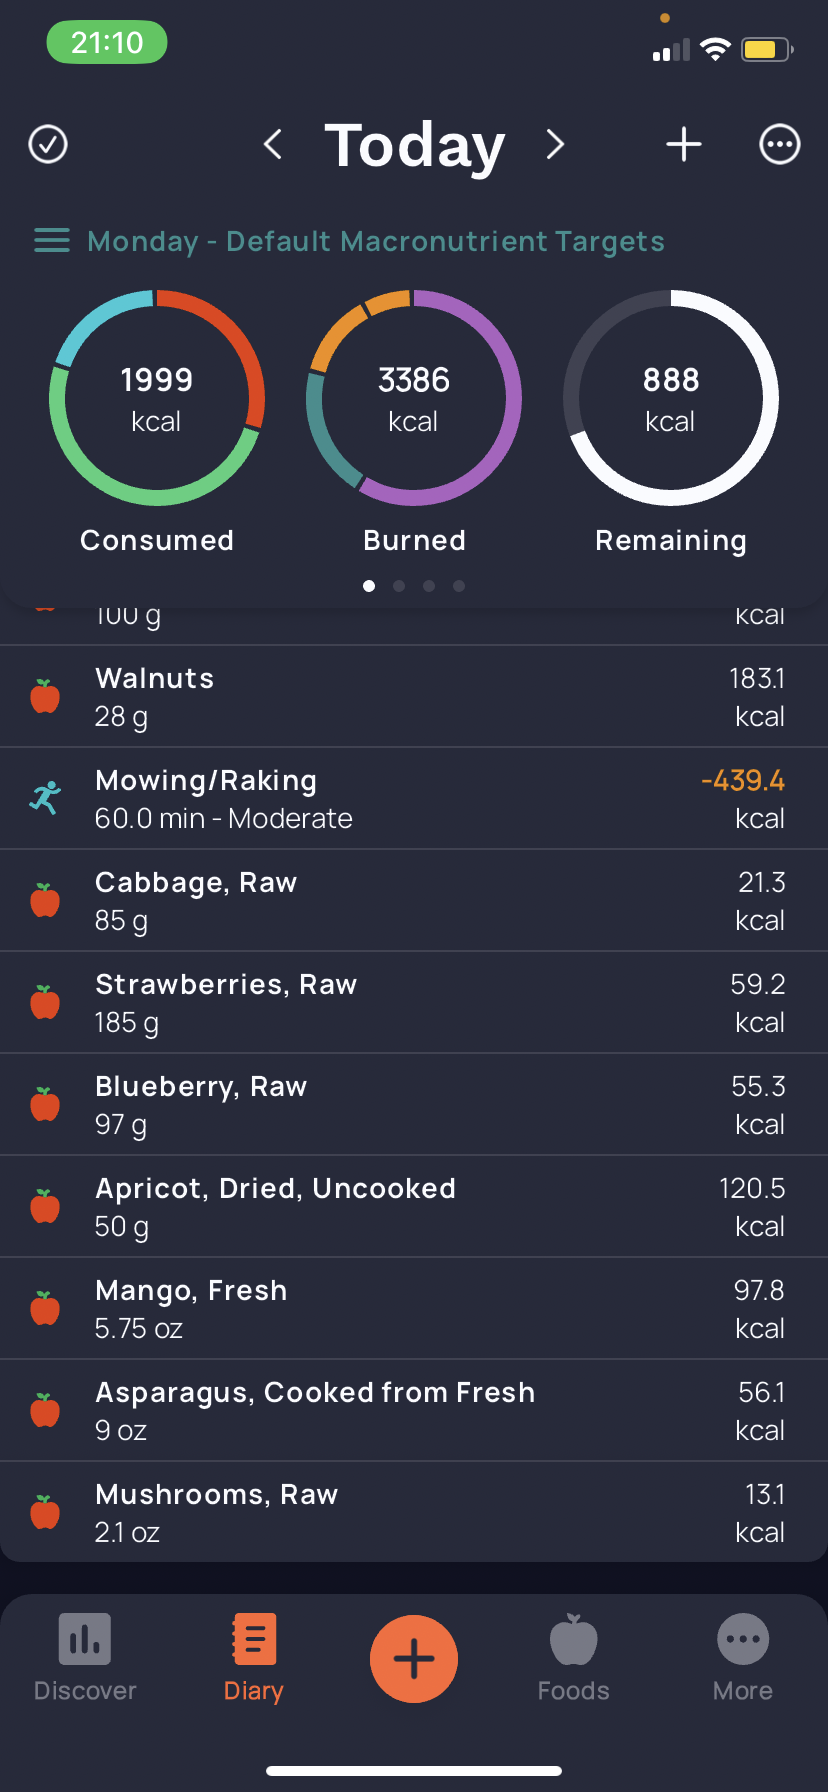Switch to the second summary page dot
The height and width of the screenshot is (1792, 828).
pyautogui.click(x=399, y=586)
